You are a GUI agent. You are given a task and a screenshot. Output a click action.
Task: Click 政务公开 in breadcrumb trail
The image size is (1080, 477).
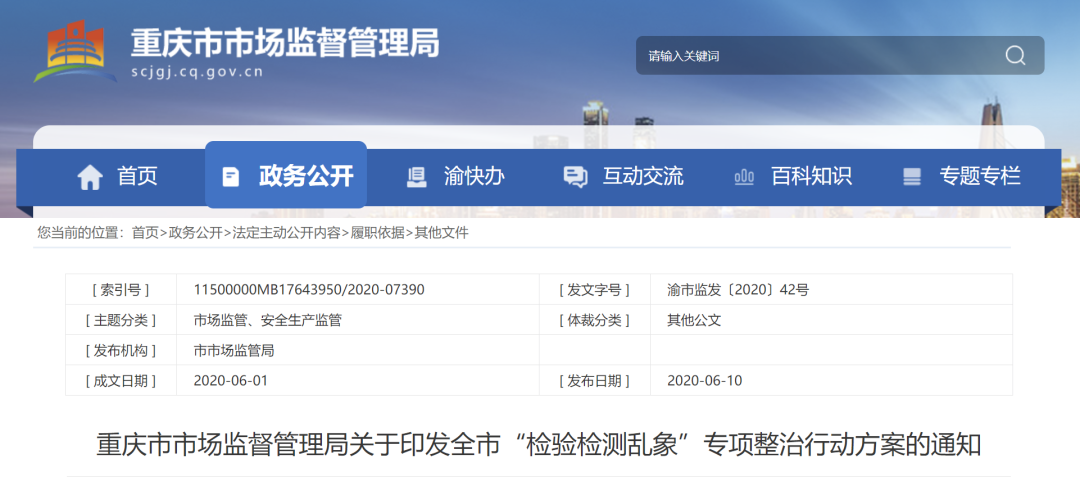[195, 233]
